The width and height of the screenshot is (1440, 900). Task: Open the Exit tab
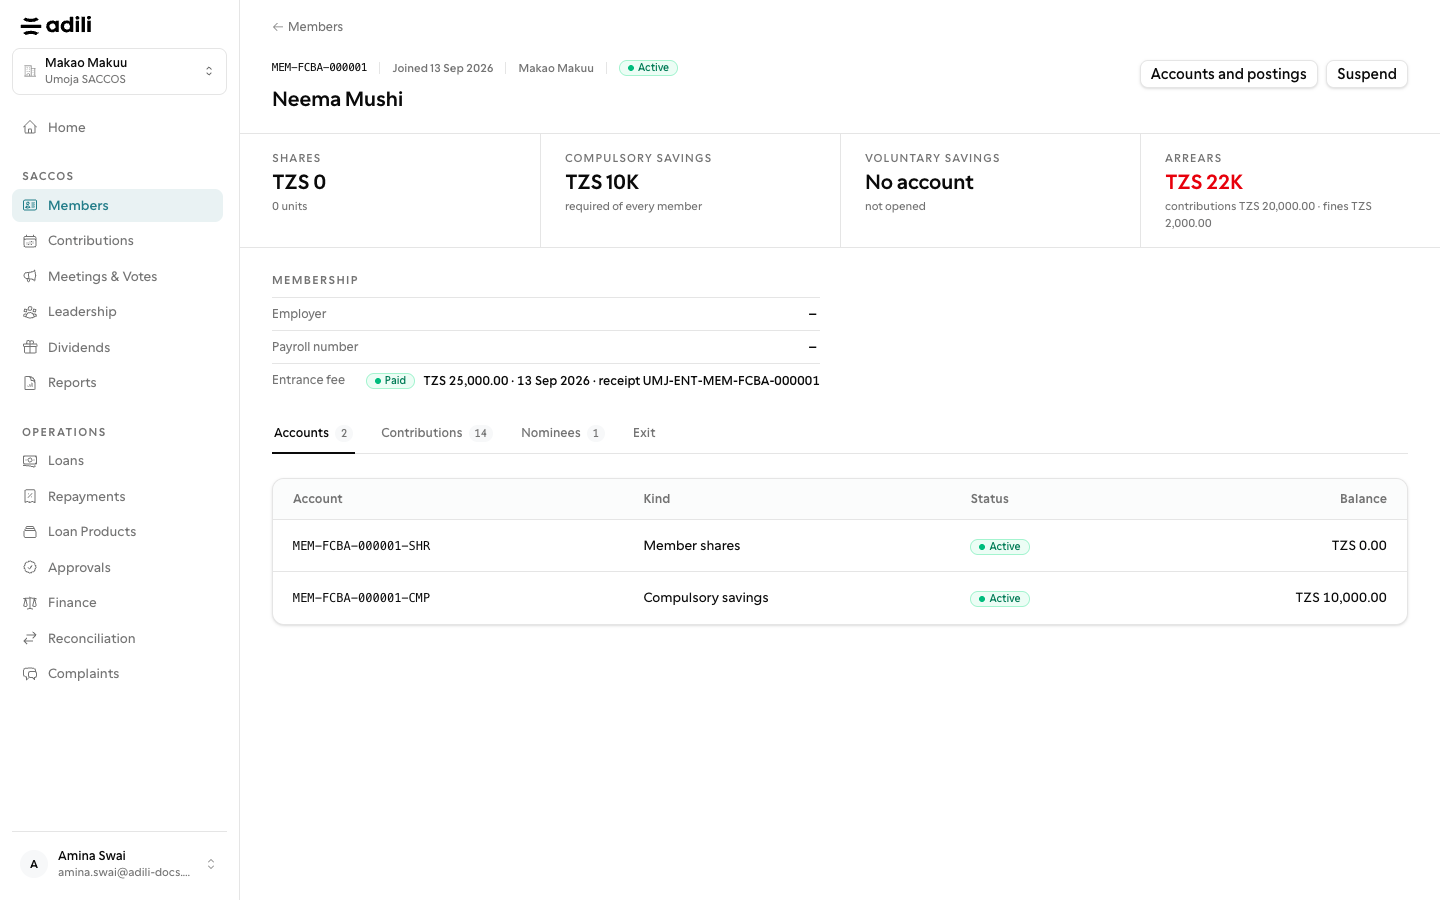click(x=644, y=433)
